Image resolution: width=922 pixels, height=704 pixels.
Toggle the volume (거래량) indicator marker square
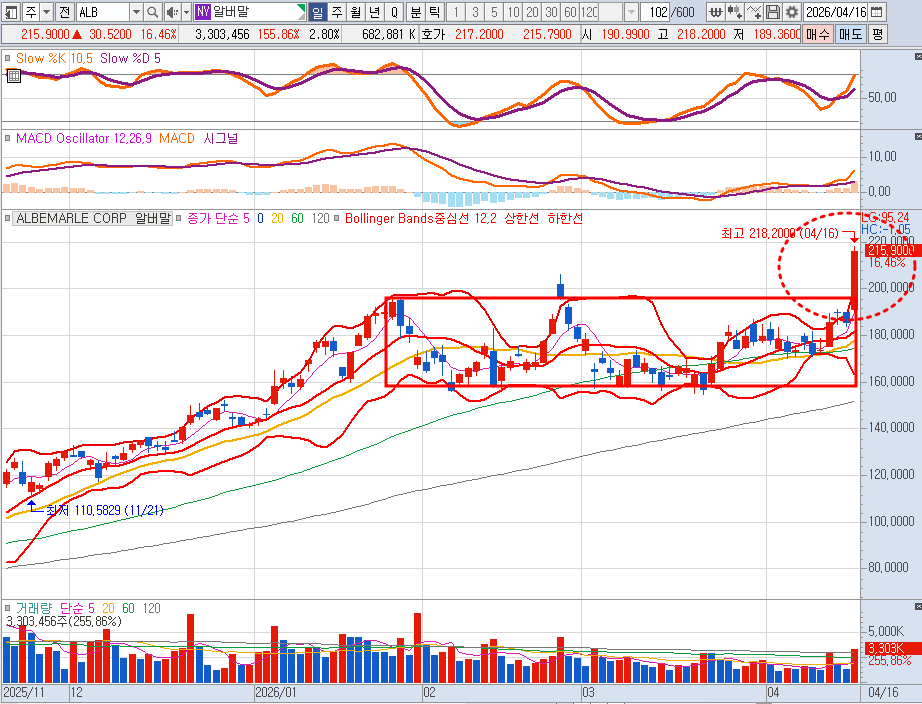coord(8,608)
